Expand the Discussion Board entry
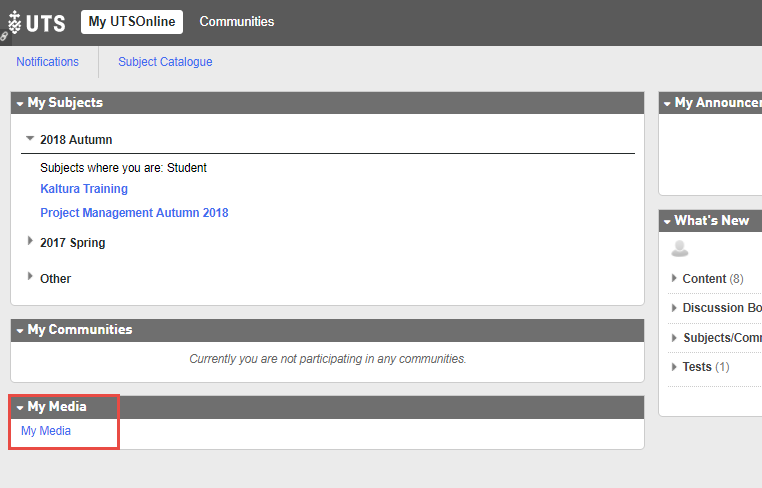 (674, 308)
